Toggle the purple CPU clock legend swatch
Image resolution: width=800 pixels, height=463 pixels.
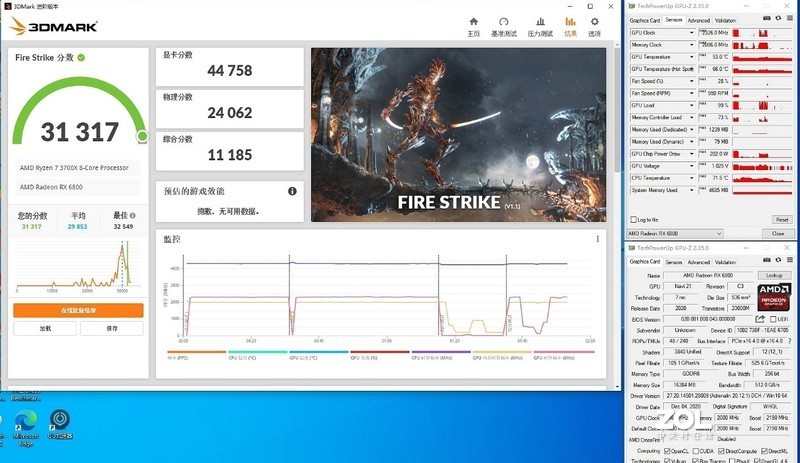[x=441, y=352]
